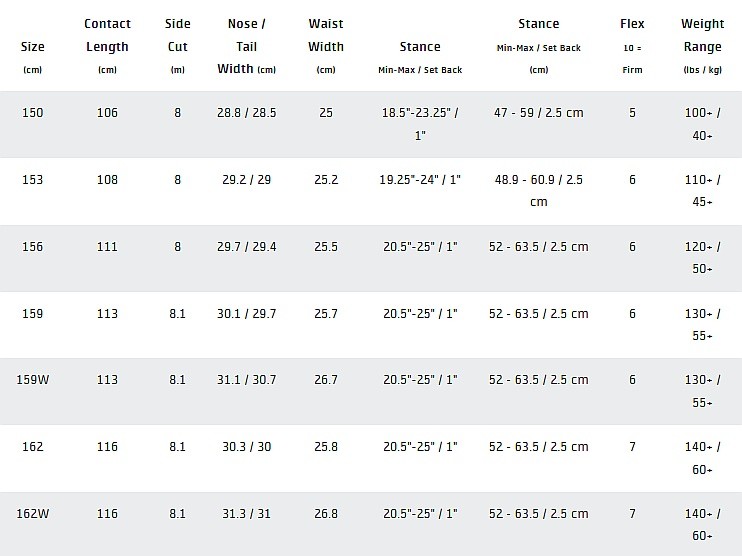Click the Size column header
Screen dimensions: 742x556
[32, 46]
